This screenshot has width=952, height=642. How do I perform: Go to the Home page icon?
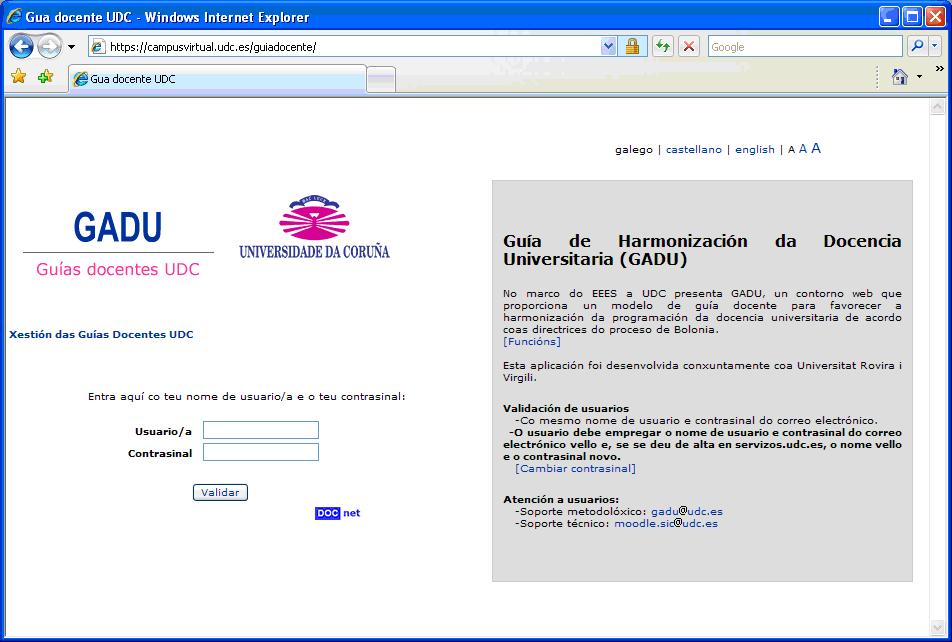900,77
